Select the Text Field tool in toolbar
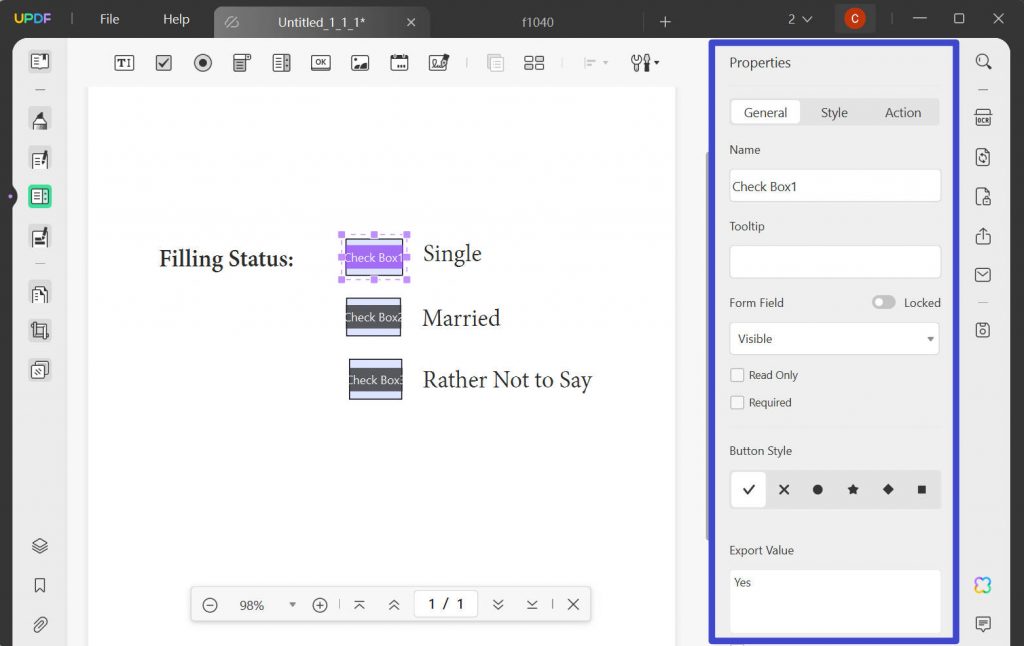The height and width of the screenshot is (646, 1024). tap(124, 63)
